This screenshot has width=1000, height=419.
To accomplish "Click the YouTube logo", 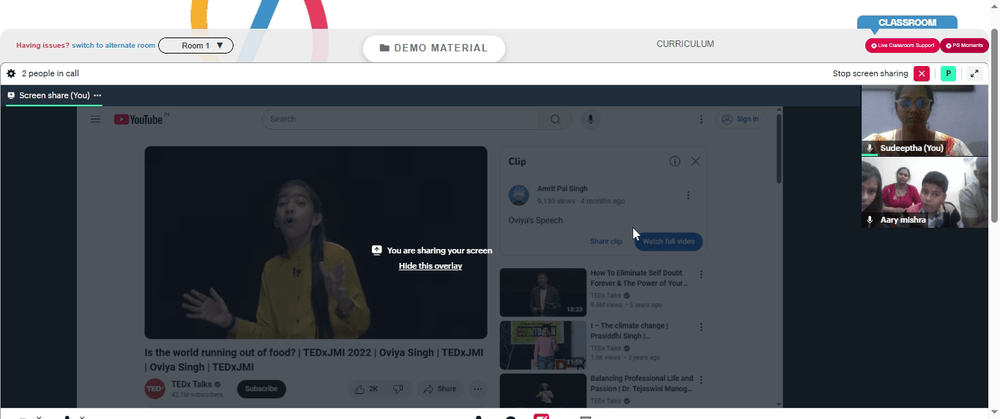I will coord(138,119).
